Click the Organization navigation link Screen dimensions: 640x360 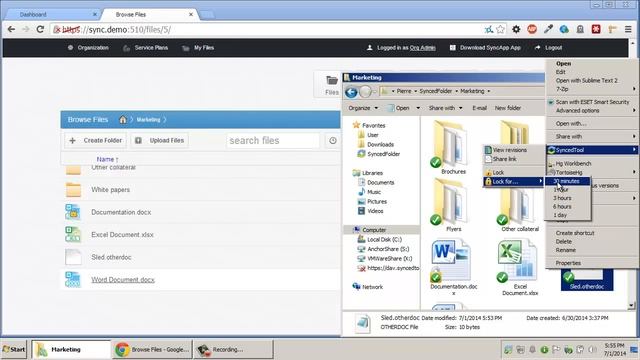tap(88, 48)
